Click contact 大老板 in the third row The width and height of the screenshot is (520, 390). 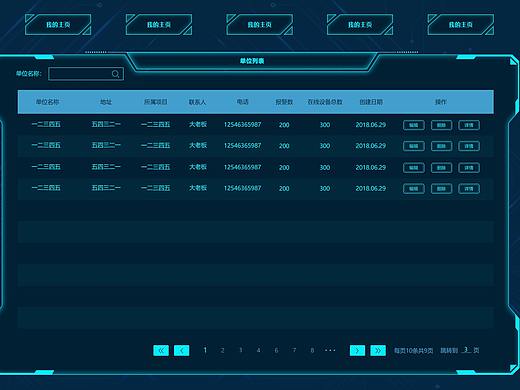[x=198, y=167]
